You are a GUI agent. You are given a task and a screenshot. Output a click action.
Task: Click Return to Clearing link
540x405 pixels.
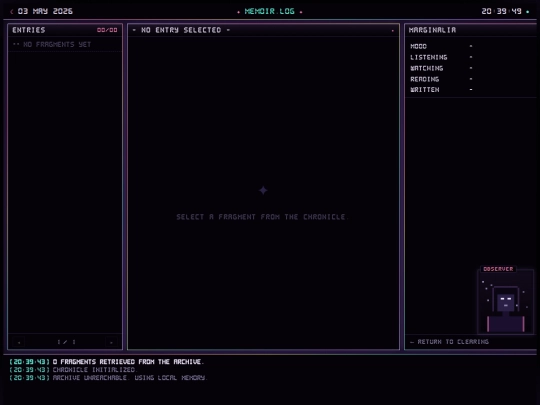click(x=449, y=342)
